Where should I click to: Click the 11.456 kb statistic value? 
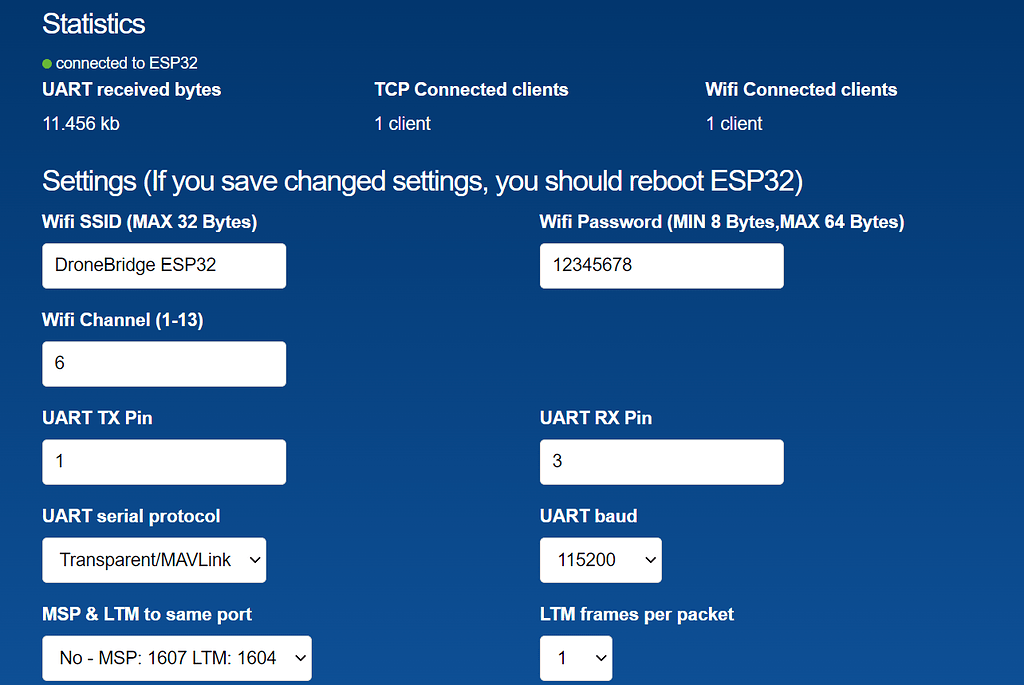(x=80, y=123)
